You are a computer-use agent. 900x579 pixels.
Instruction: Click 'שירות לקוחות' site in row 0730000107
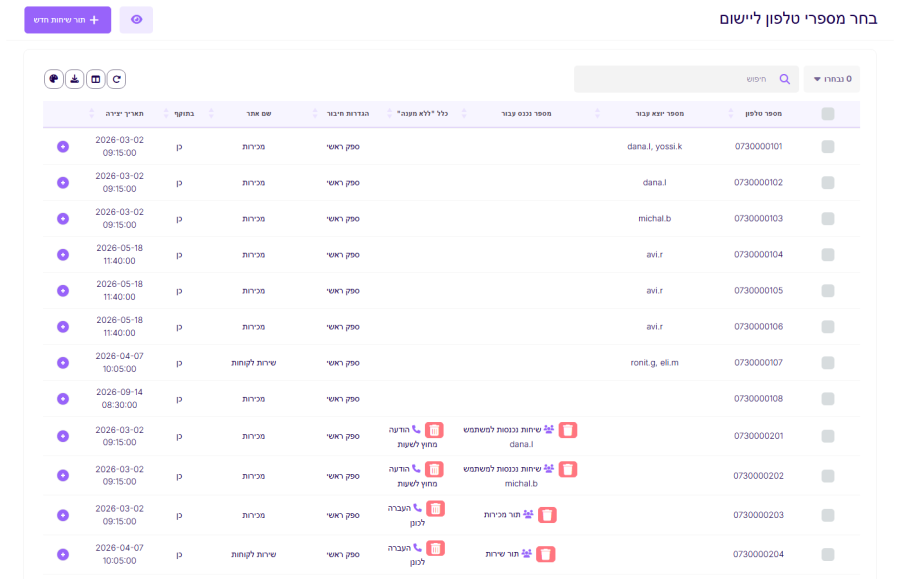(x=254, y=363)
